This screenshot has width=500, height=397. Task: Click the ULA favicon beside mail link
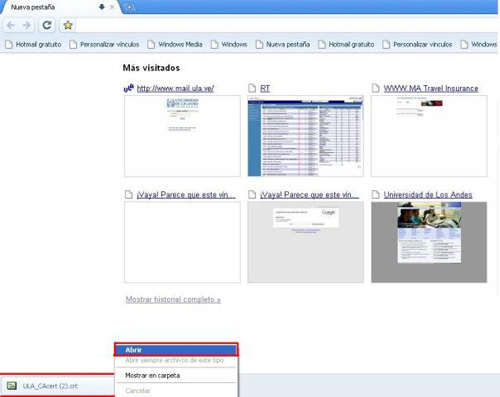129,88
